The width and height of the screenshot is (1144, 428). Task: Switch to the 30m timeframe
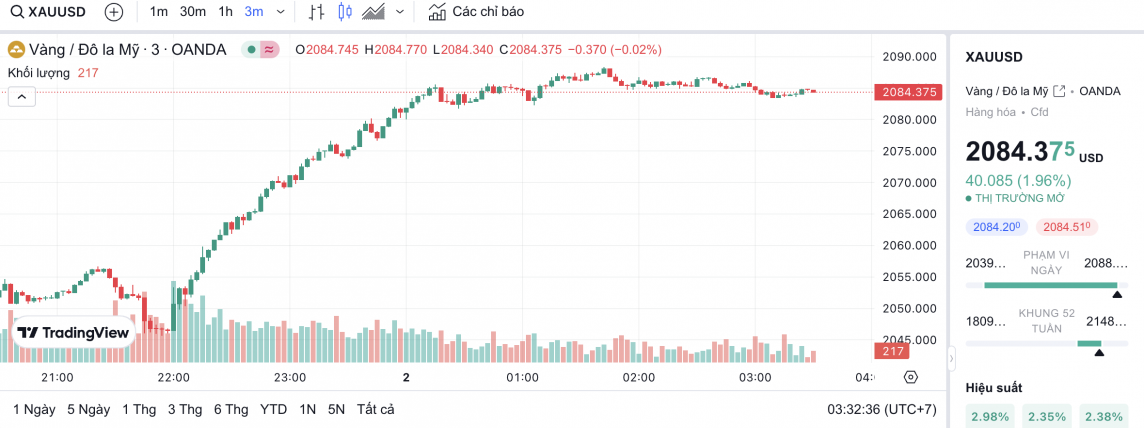point(193,12)
